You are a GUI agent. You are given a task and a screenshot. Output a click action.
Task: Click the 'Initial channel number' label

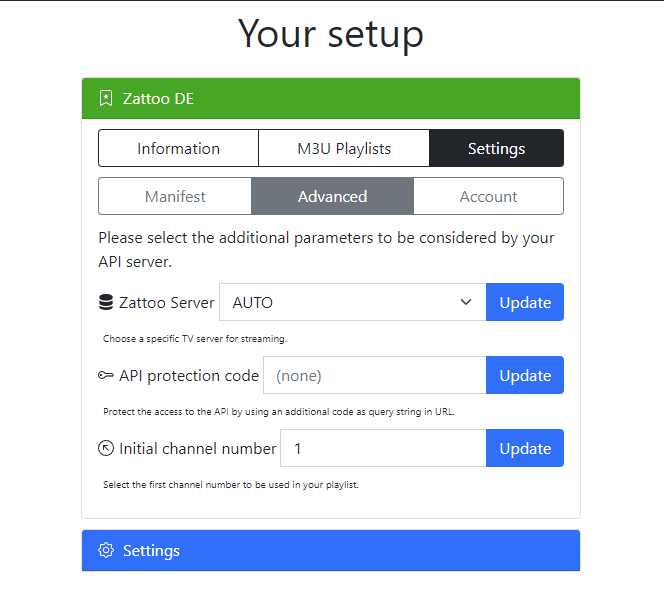[x=197, y=448]
